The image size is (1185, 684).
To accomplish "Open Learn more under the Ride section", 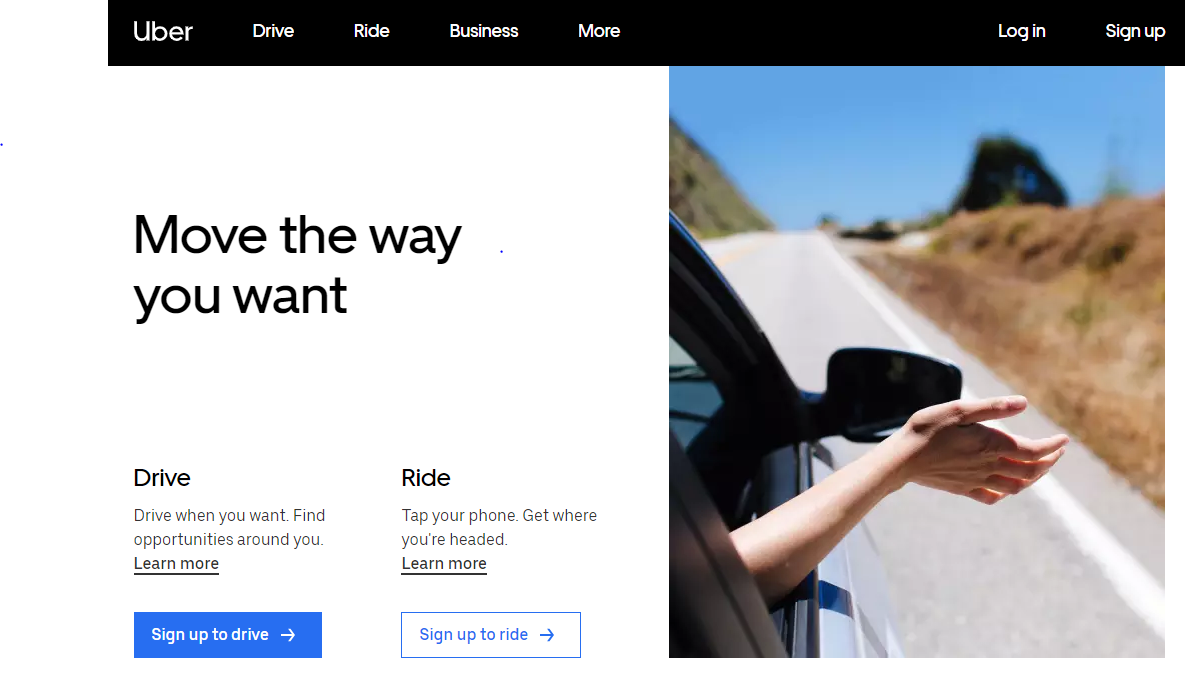I will point(444,564).
